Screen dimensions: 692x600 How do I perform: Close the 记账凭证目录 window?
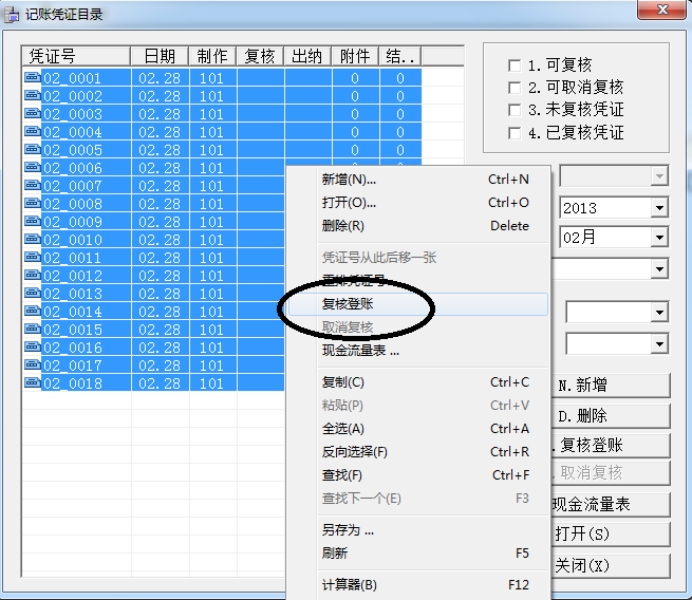coord(661,10)
